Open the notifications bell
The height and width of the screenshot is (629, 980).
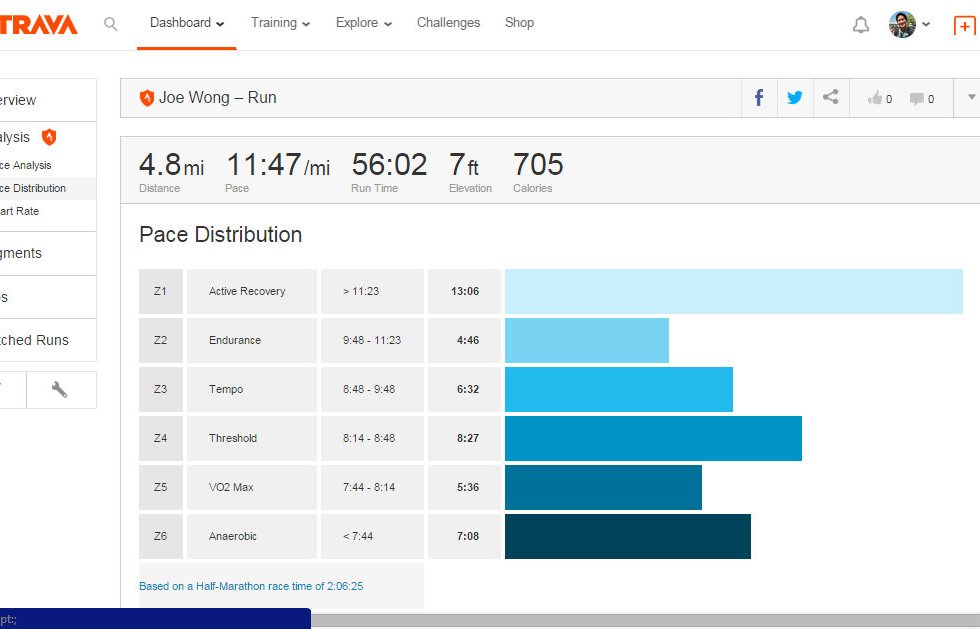click(x=860, y=25)
